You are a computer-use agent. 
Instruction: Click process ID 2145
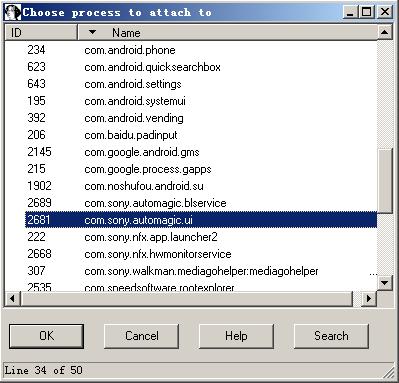(39, 152)
